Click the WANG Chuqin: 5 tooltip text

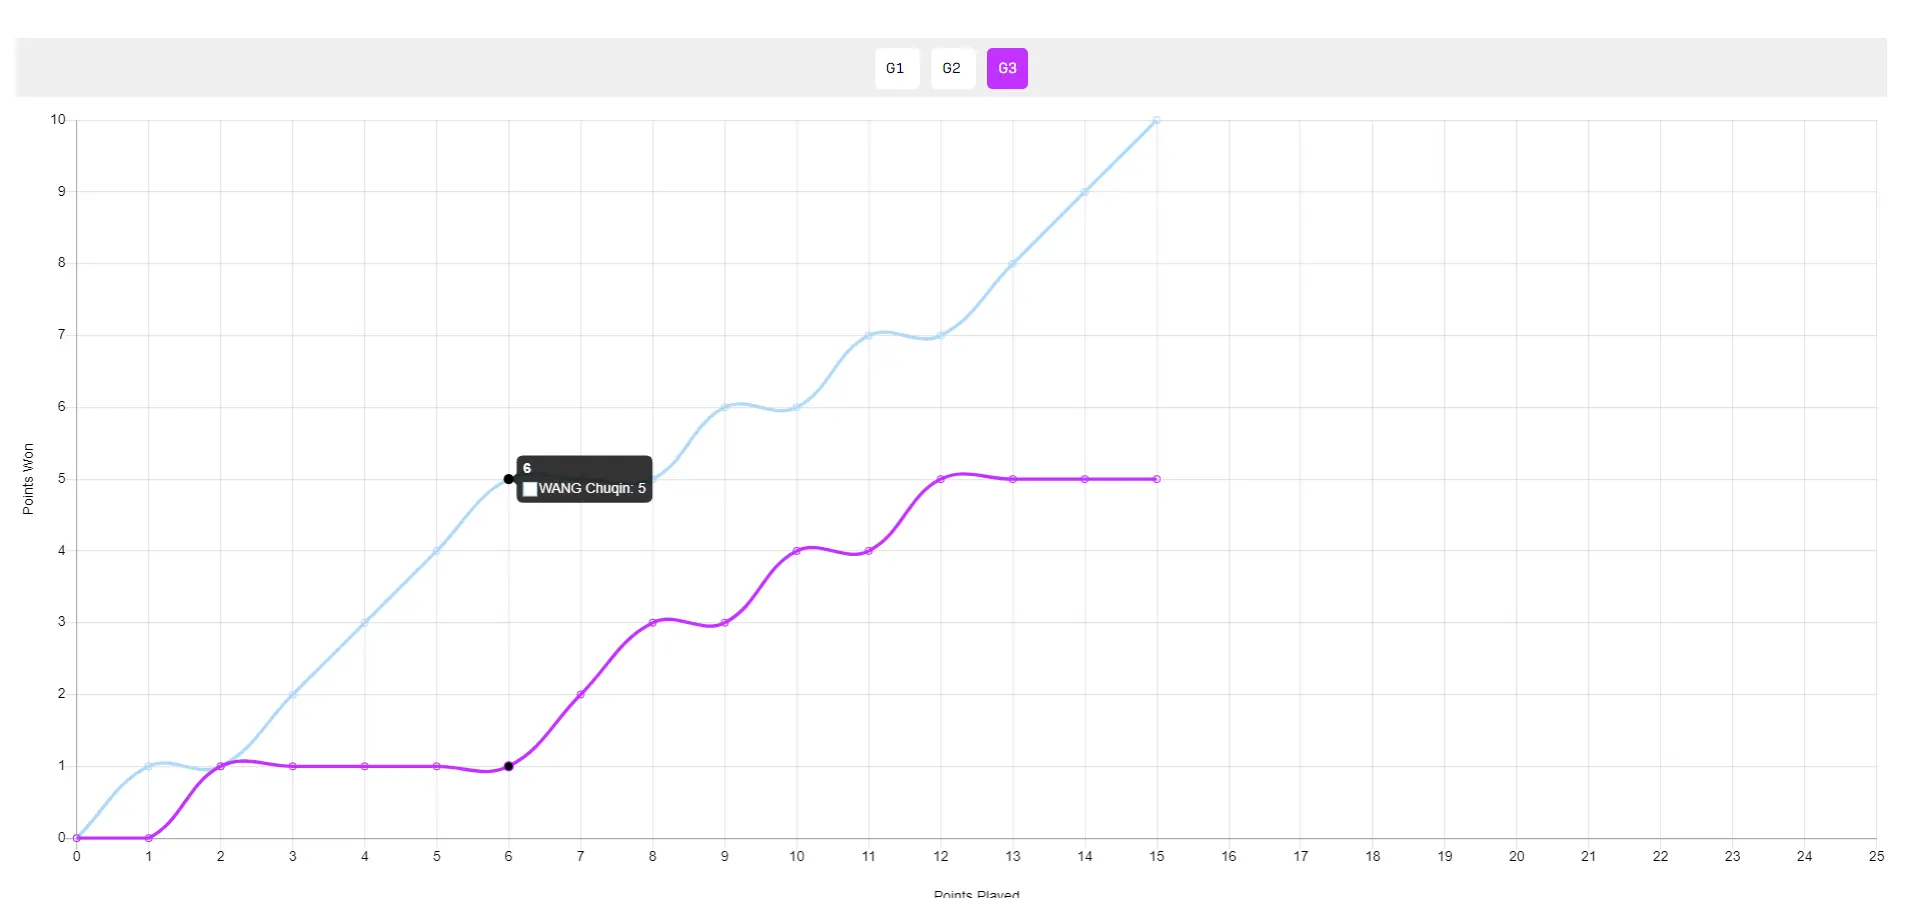[x=592, y=489]
